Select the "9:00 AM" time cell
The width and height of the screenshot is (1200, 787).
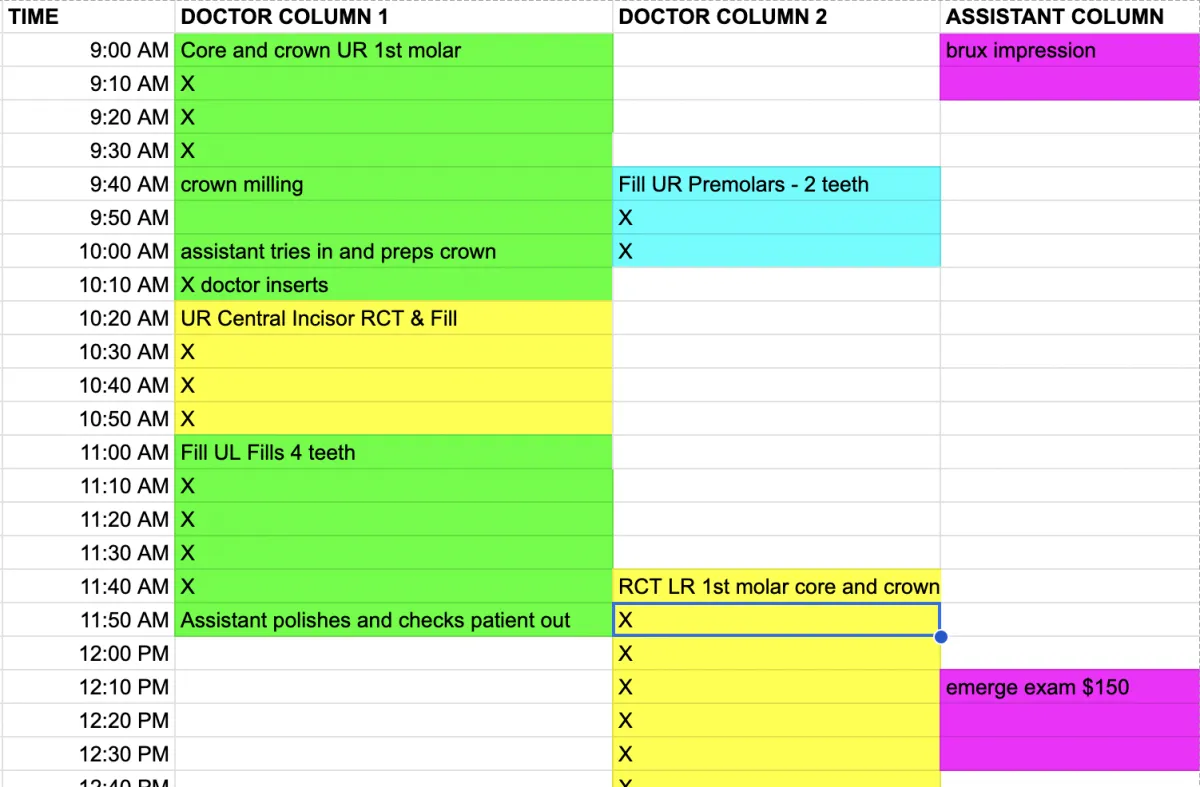pos(88,50)
